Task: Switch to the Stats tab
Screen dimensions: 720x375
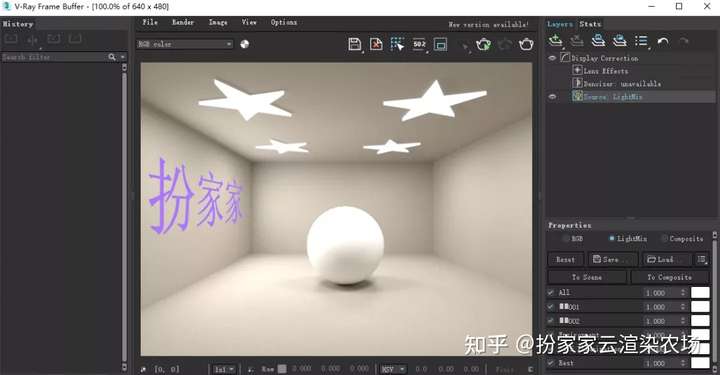Action: 590,24
